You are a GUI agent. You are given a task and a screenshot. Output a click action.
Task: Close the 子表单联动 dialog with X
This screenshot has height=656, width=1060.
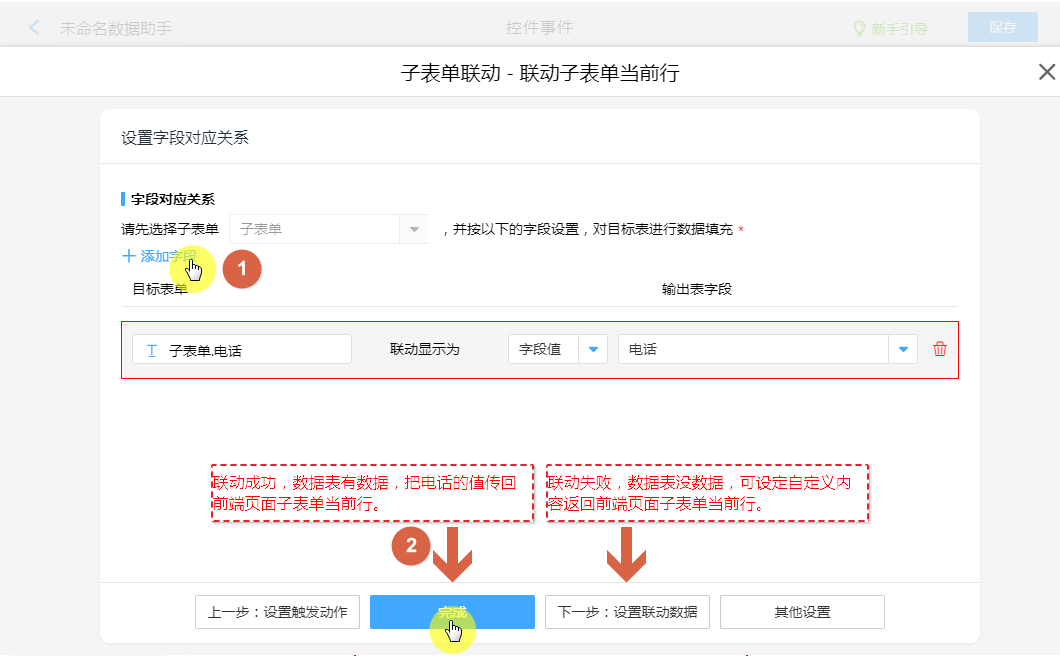[x=1046, y=72]
